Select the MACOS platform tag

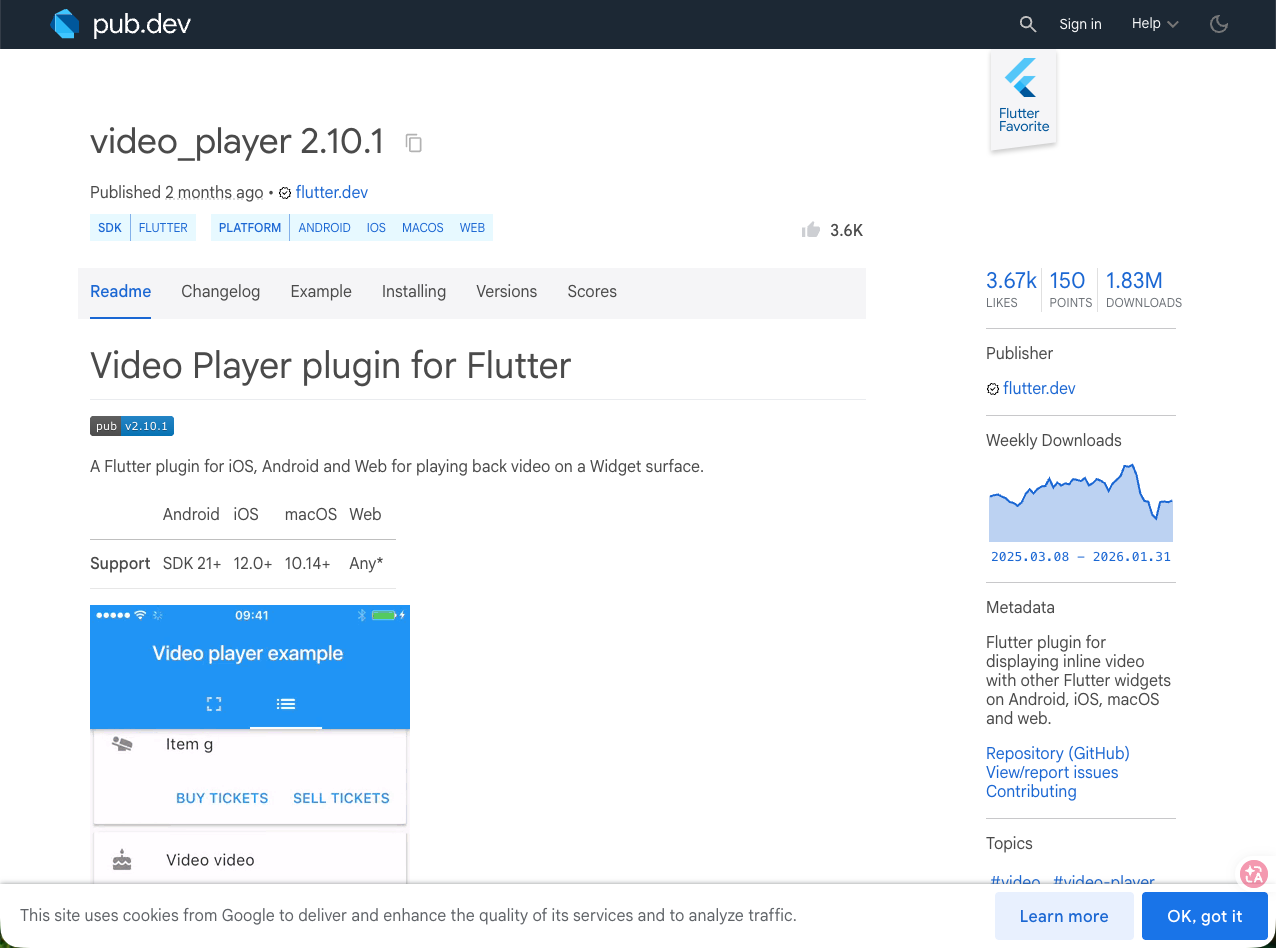[x=423, y=228]
